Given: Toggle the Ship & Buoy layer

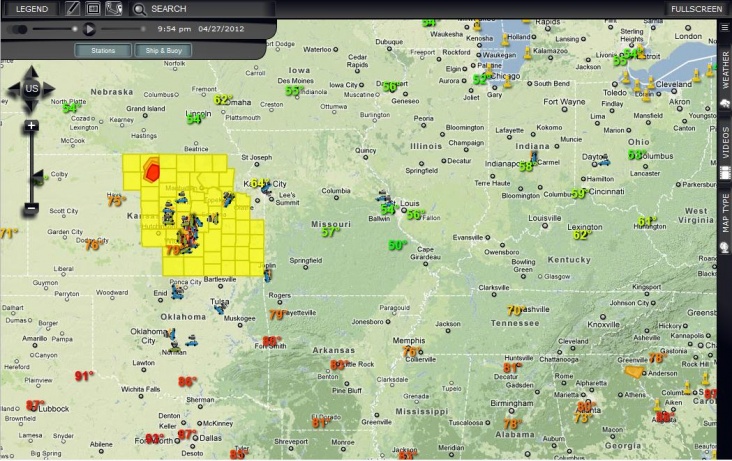Looking at the screenshot, I should (163, 50).
